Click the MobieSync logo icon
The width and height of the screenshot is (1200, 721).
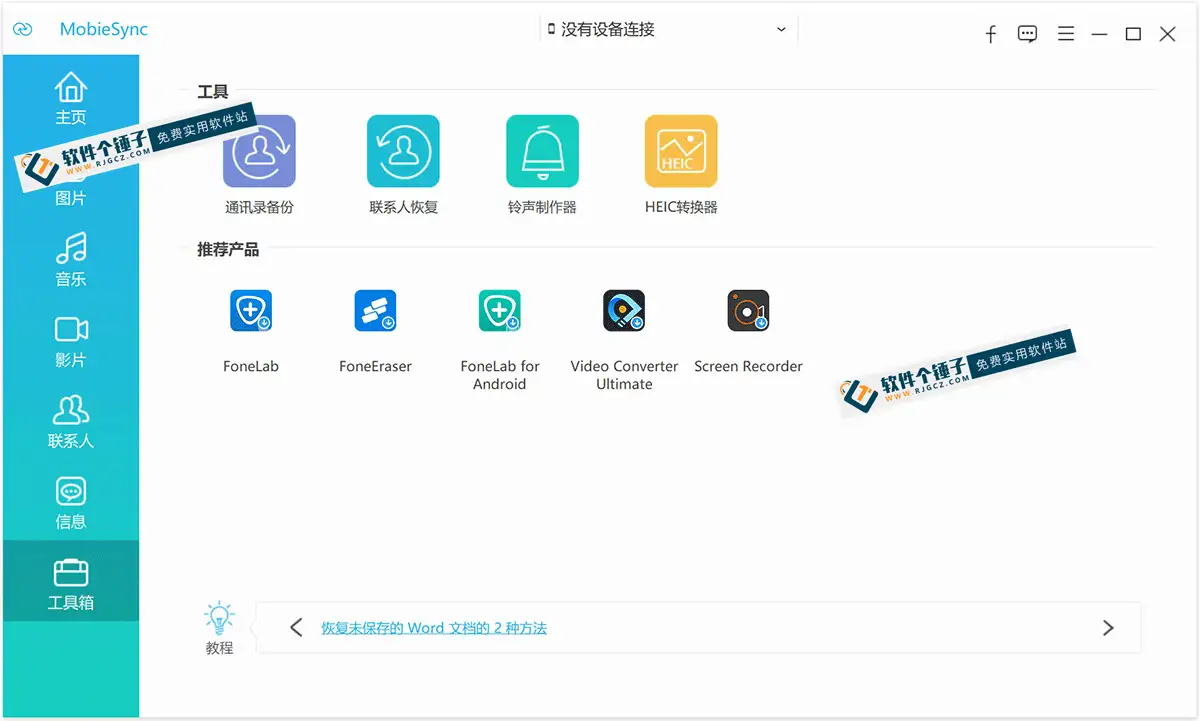23,29
